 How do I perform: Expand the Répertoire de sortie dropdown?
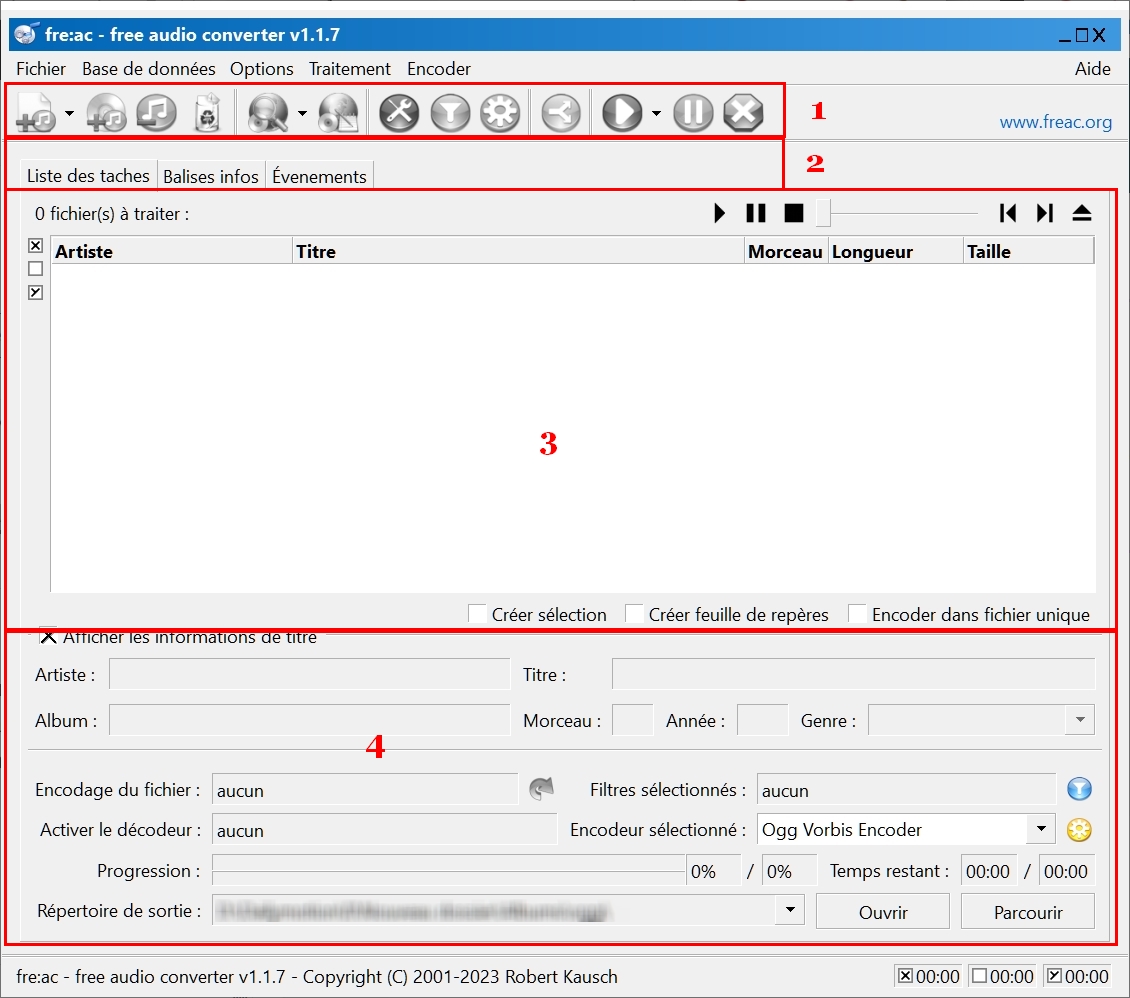tap(790, 910)
